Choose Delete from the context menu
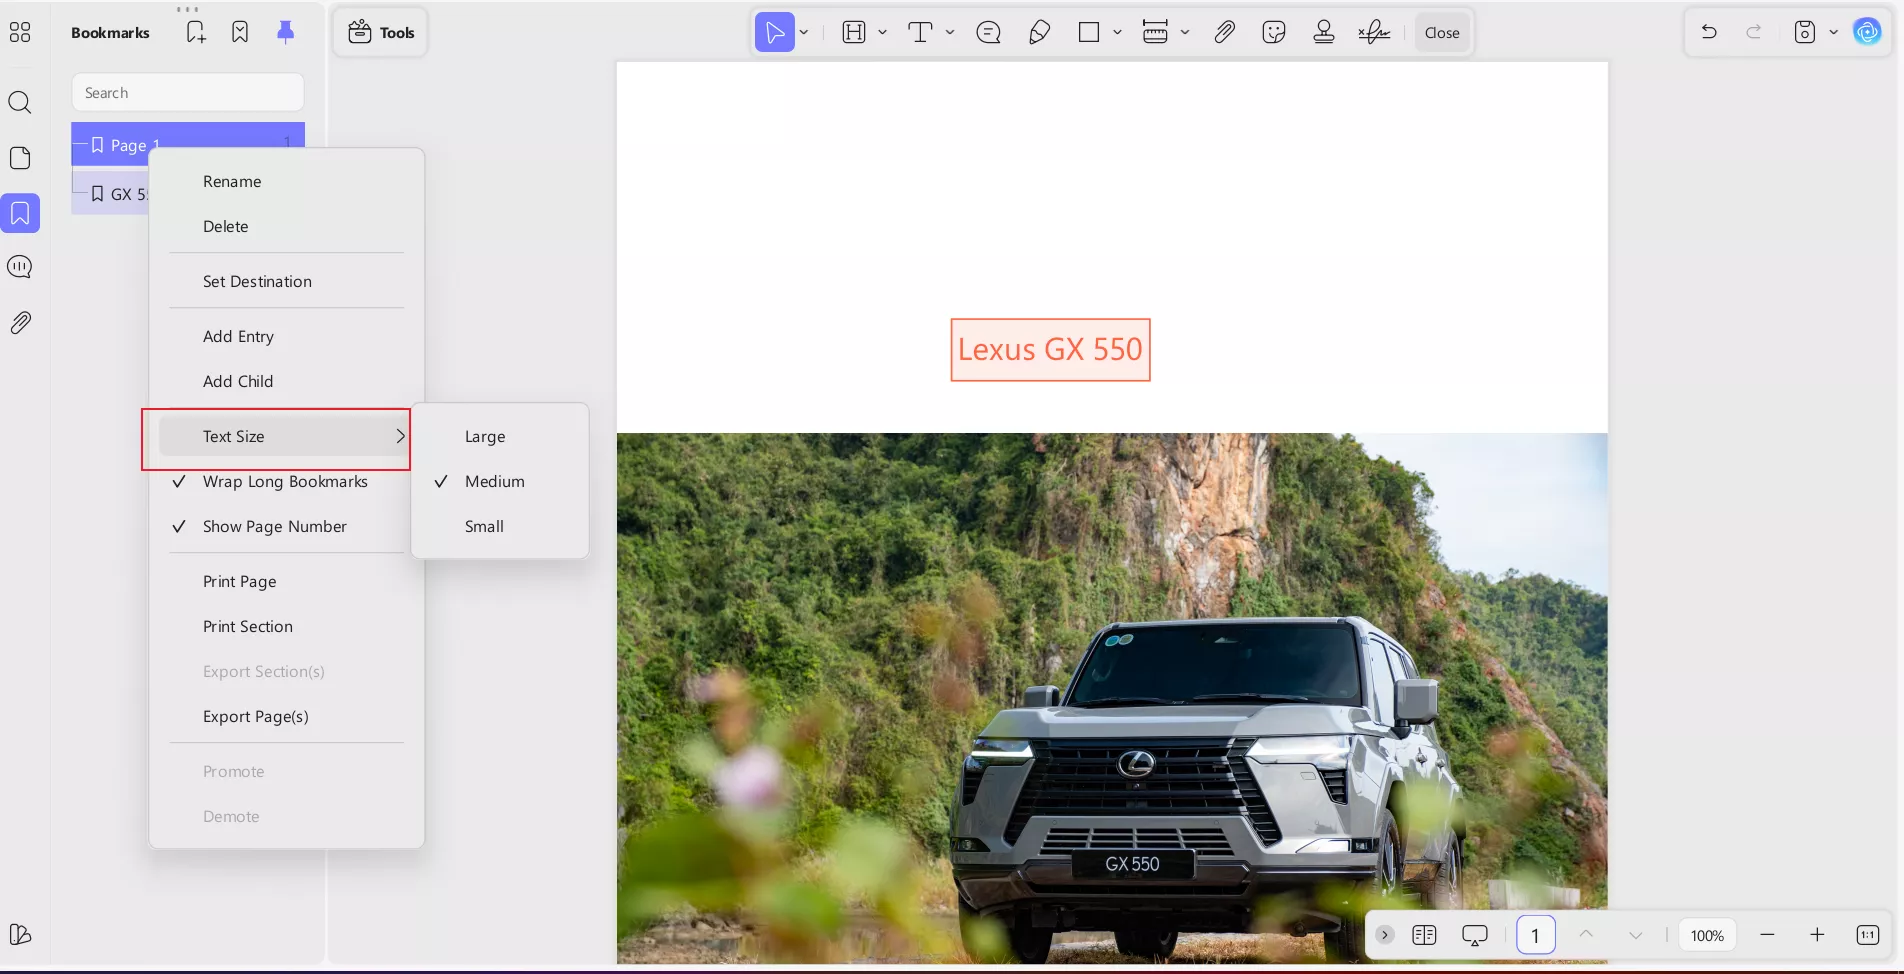 pyautogui.click(x=226, y=226)
